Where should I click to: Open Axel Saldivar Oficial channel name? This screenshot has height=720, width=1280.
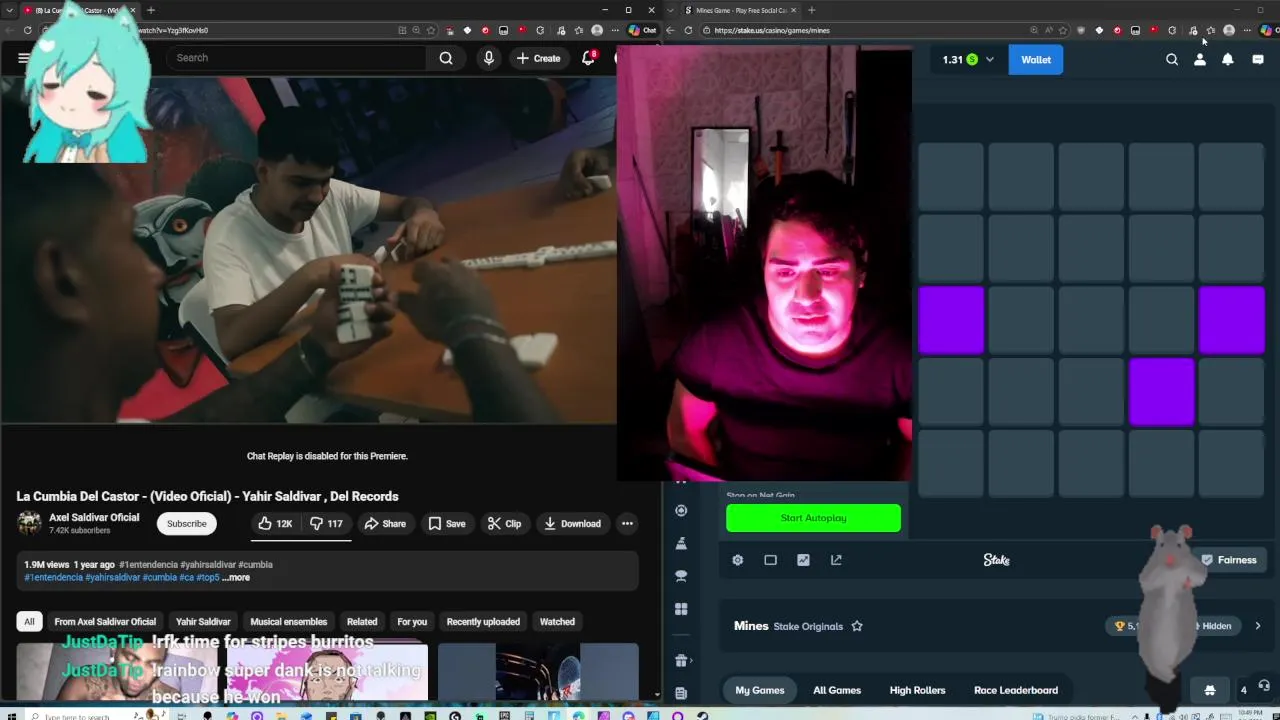[x=94, y=517]
